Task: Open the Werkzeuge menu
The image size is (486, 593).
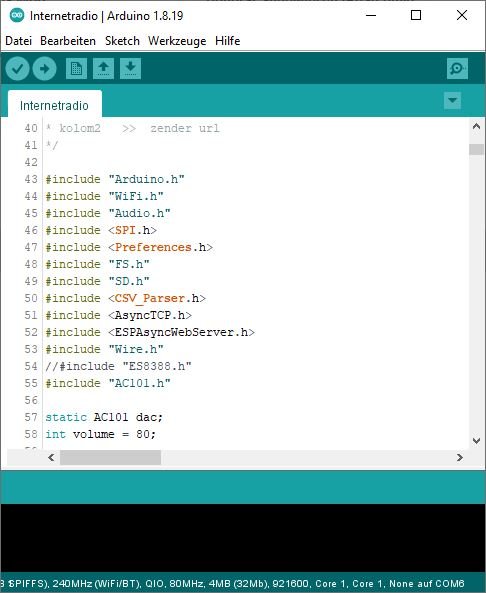Action: 177,40
